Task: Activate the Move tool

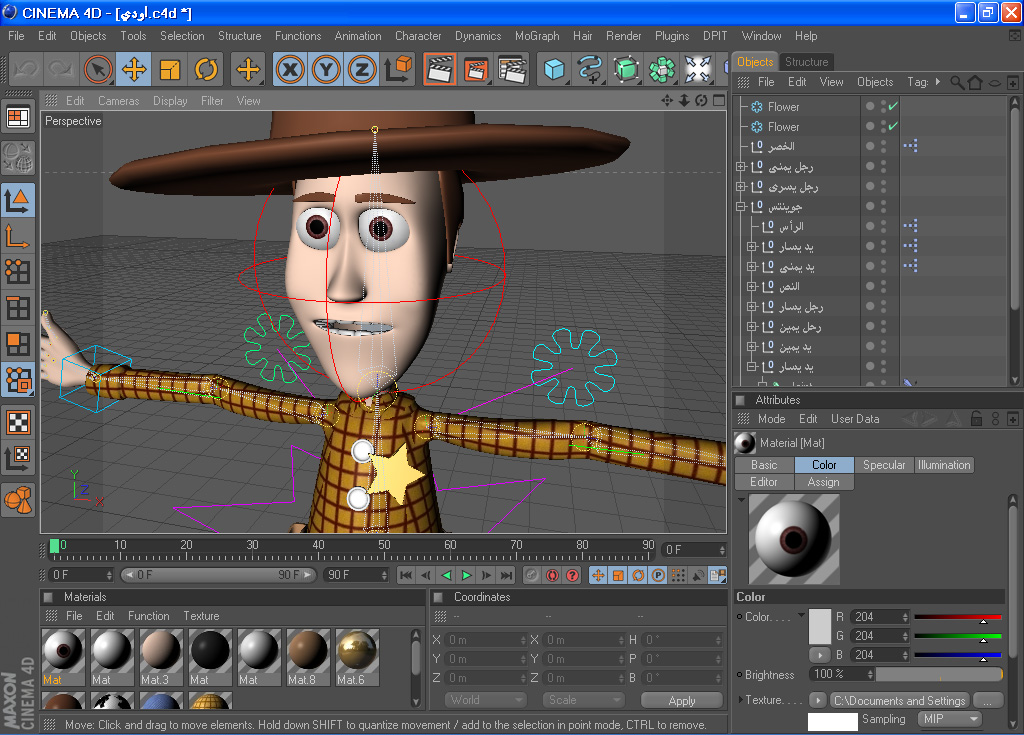Action: pos(134,69)
